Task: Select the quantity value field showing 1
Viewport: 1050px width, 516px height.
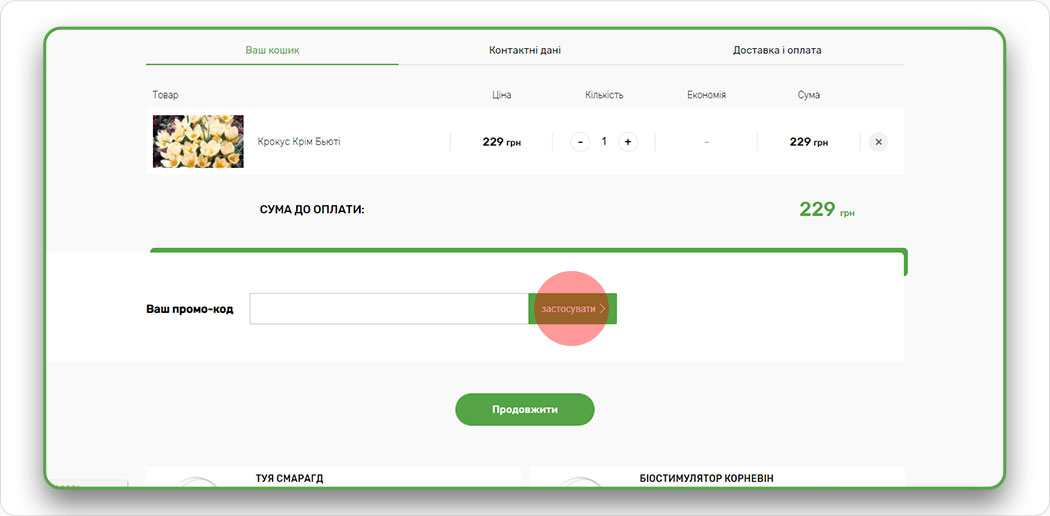Action: pyautogui.click(x=604, y=142)
